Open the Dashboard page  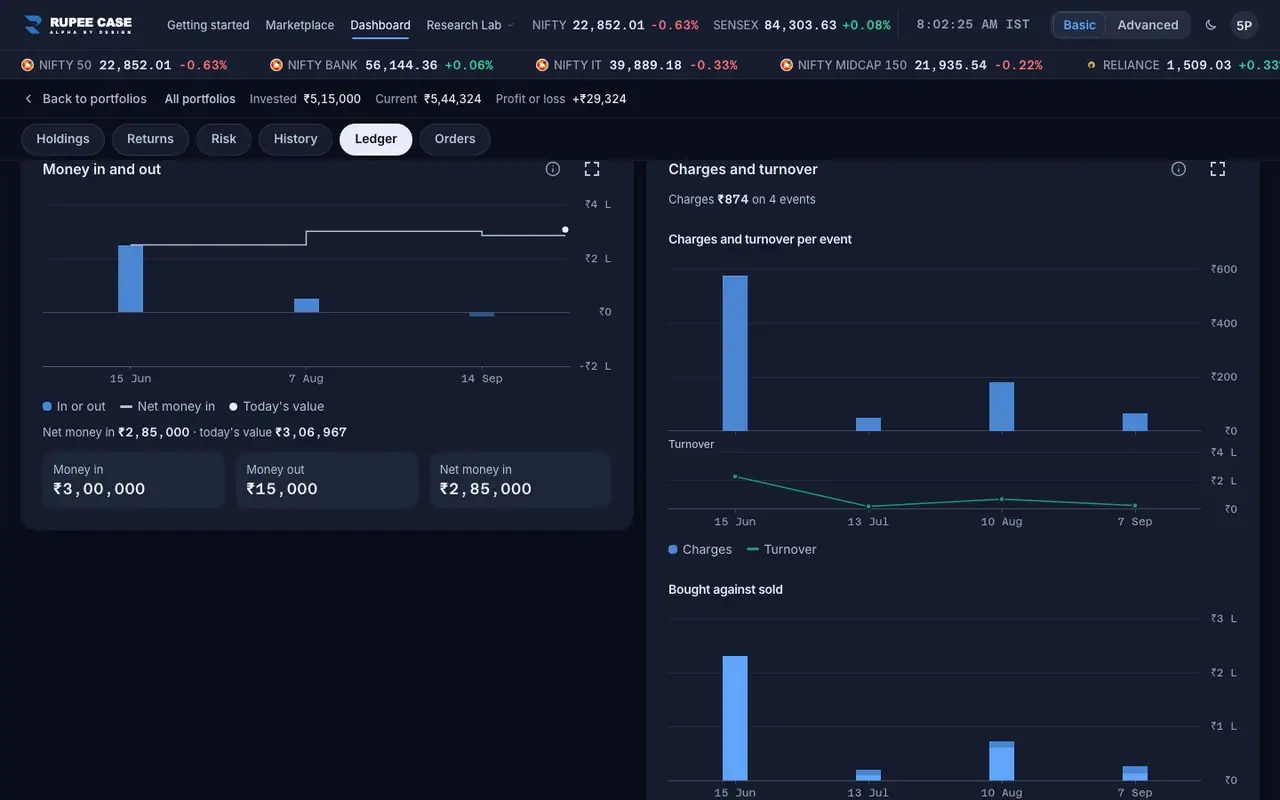pyautogui.click(x=380, y=25)
